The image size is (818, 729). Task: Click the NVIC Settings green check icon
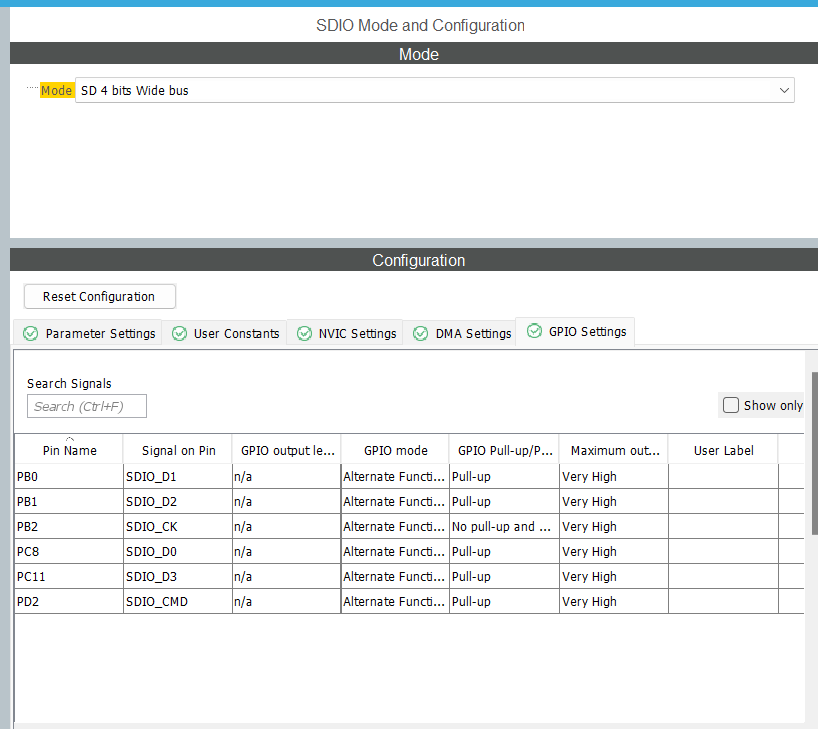(x=304, y=333)
